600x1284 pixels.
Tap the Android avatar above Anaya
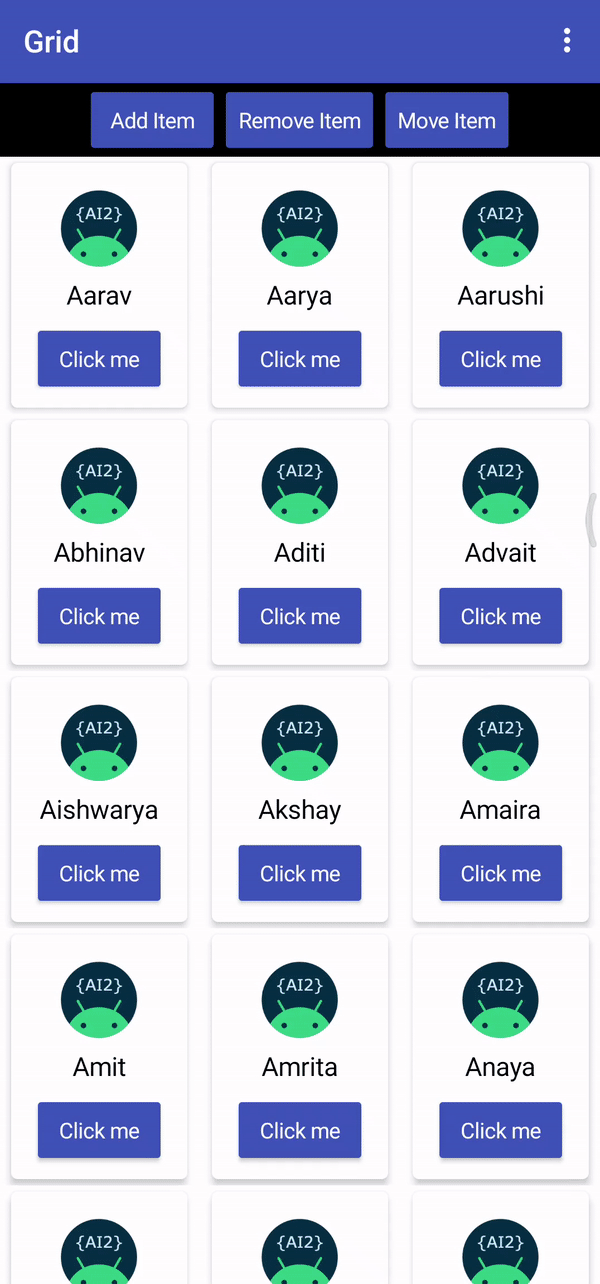(500, 1000)
